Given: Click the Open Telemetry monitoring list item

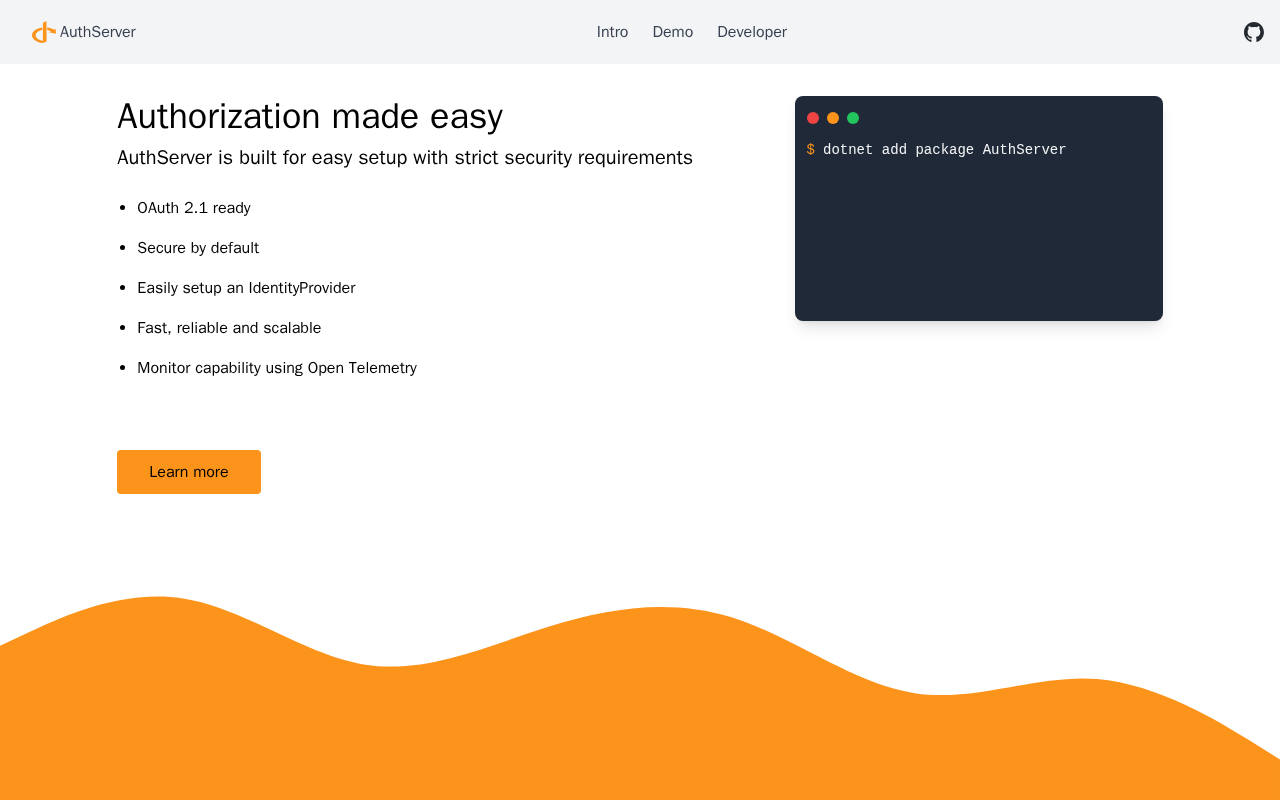Looking at the screenshot, I should coord(277,368).
